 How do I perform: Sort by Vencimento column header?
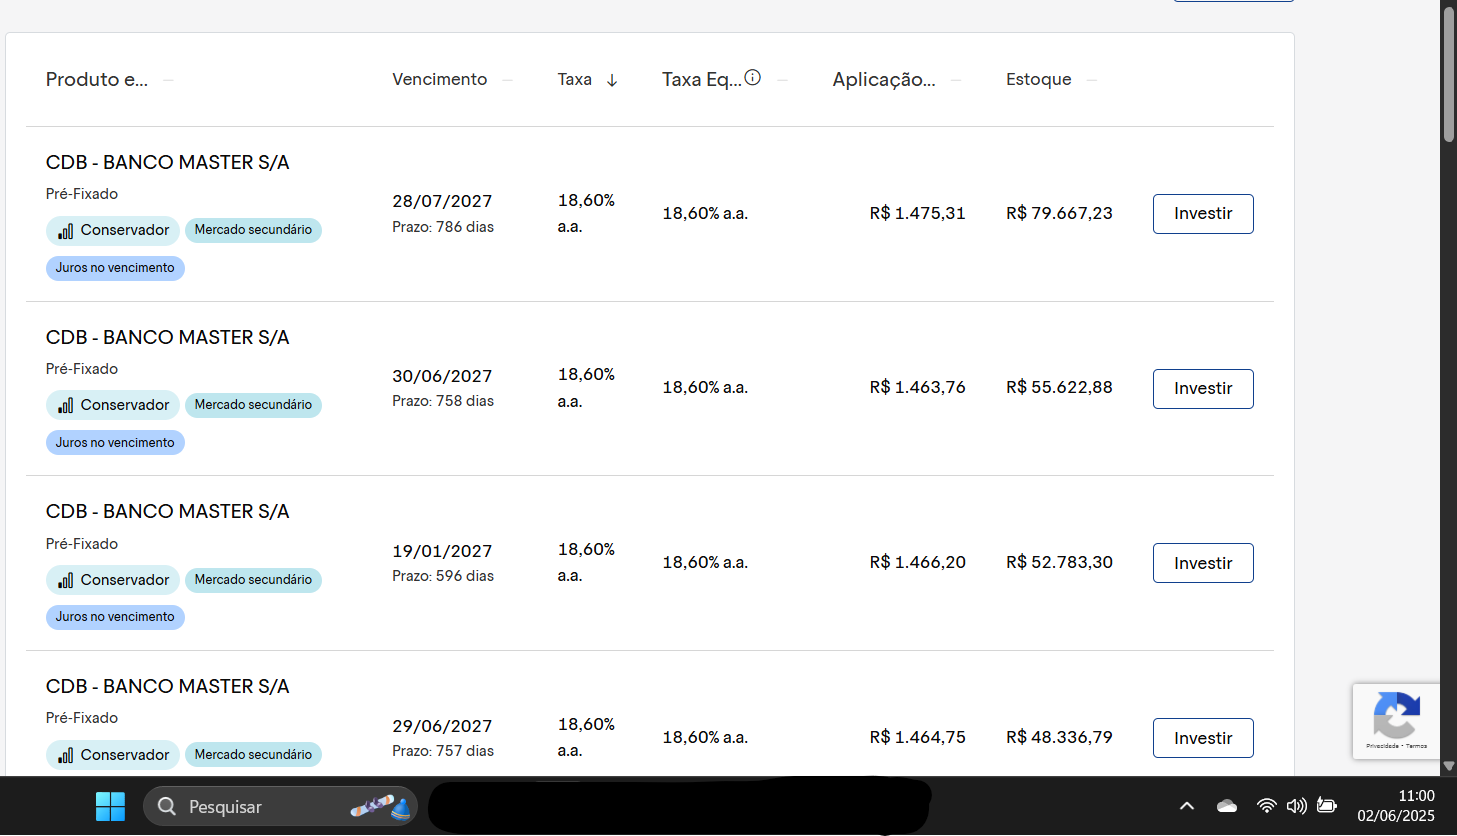[440, 79]
